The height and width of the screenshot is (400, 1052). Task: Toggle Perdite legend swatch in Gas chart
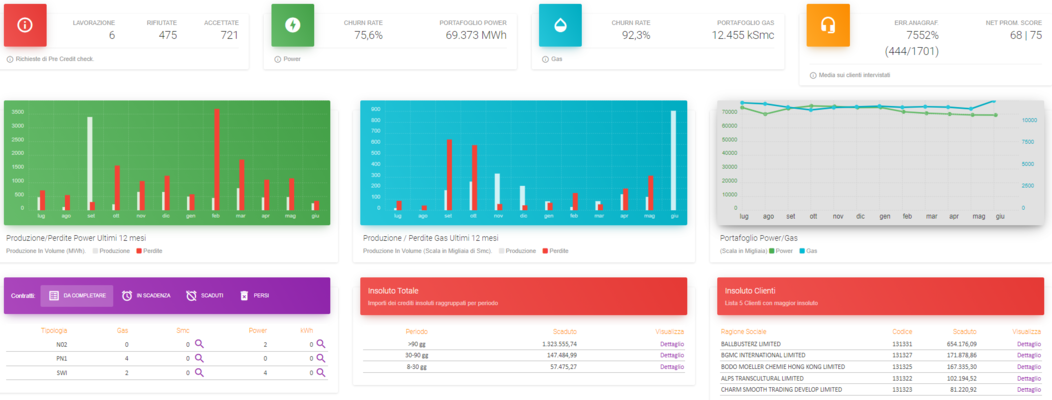click(546, 251)
